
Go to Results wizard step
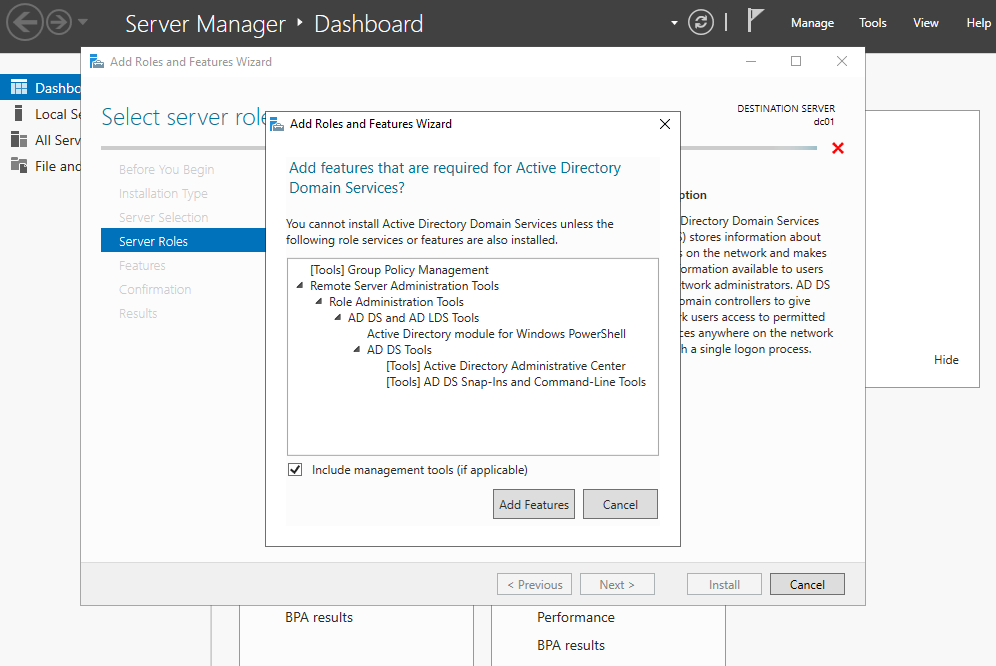point(138,313)
